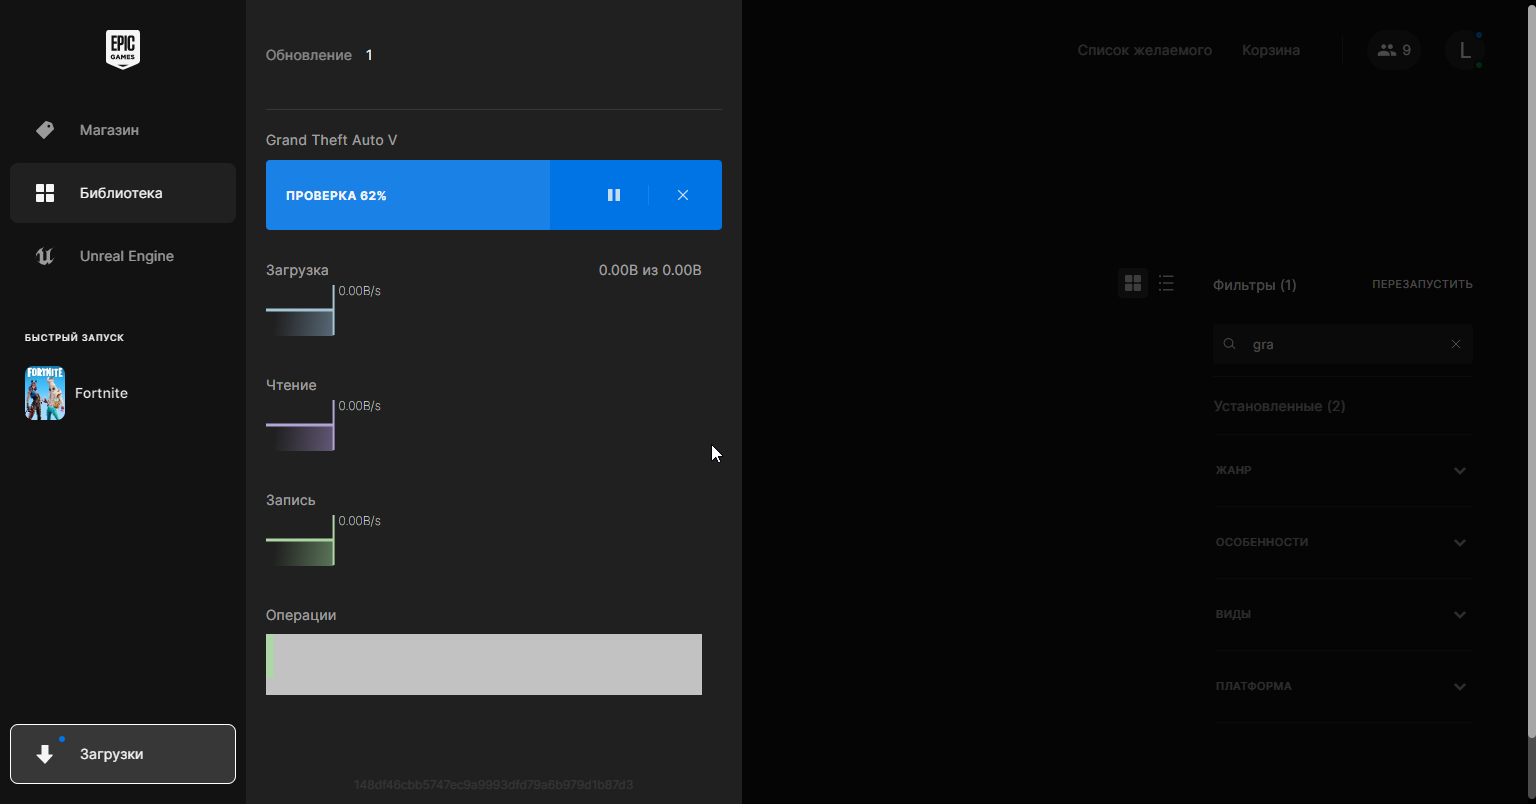Switch to list view
1536x804 pixels.
[x=1166, y=284]
